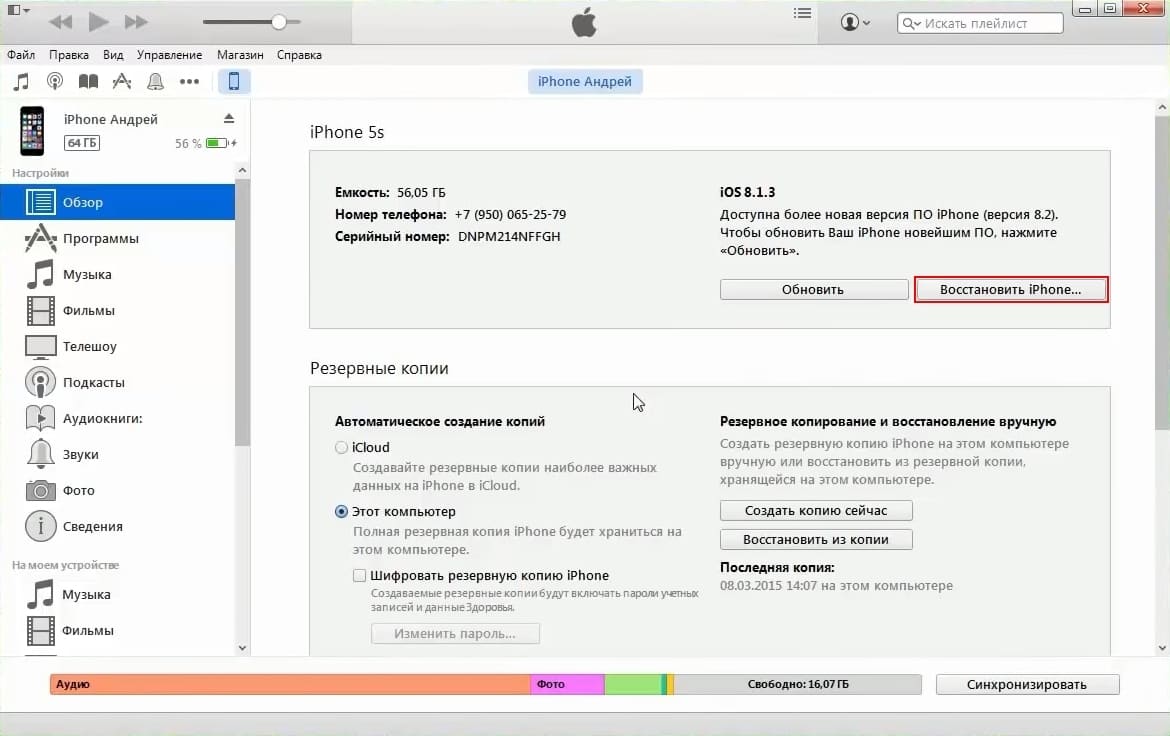Click Создать копию сейчас

[x=816, y=511]
